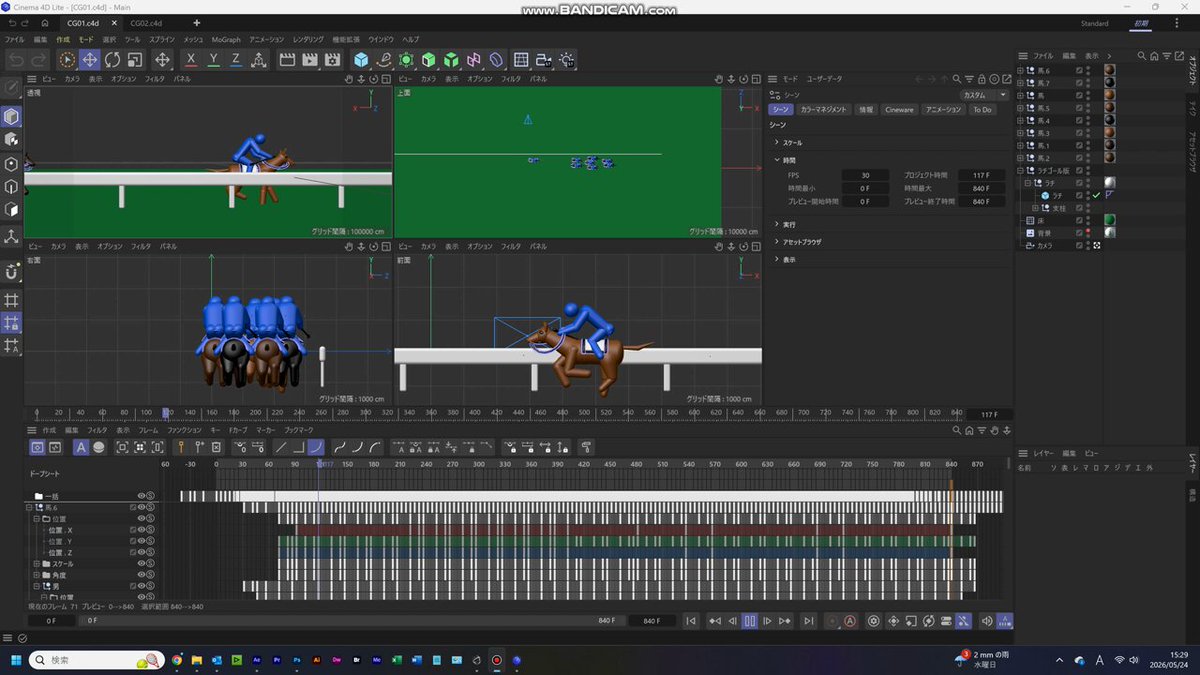Toggle the Z axis lock
The height and width of the screenshot is (675, 1200).
click(x=236, y=60)
